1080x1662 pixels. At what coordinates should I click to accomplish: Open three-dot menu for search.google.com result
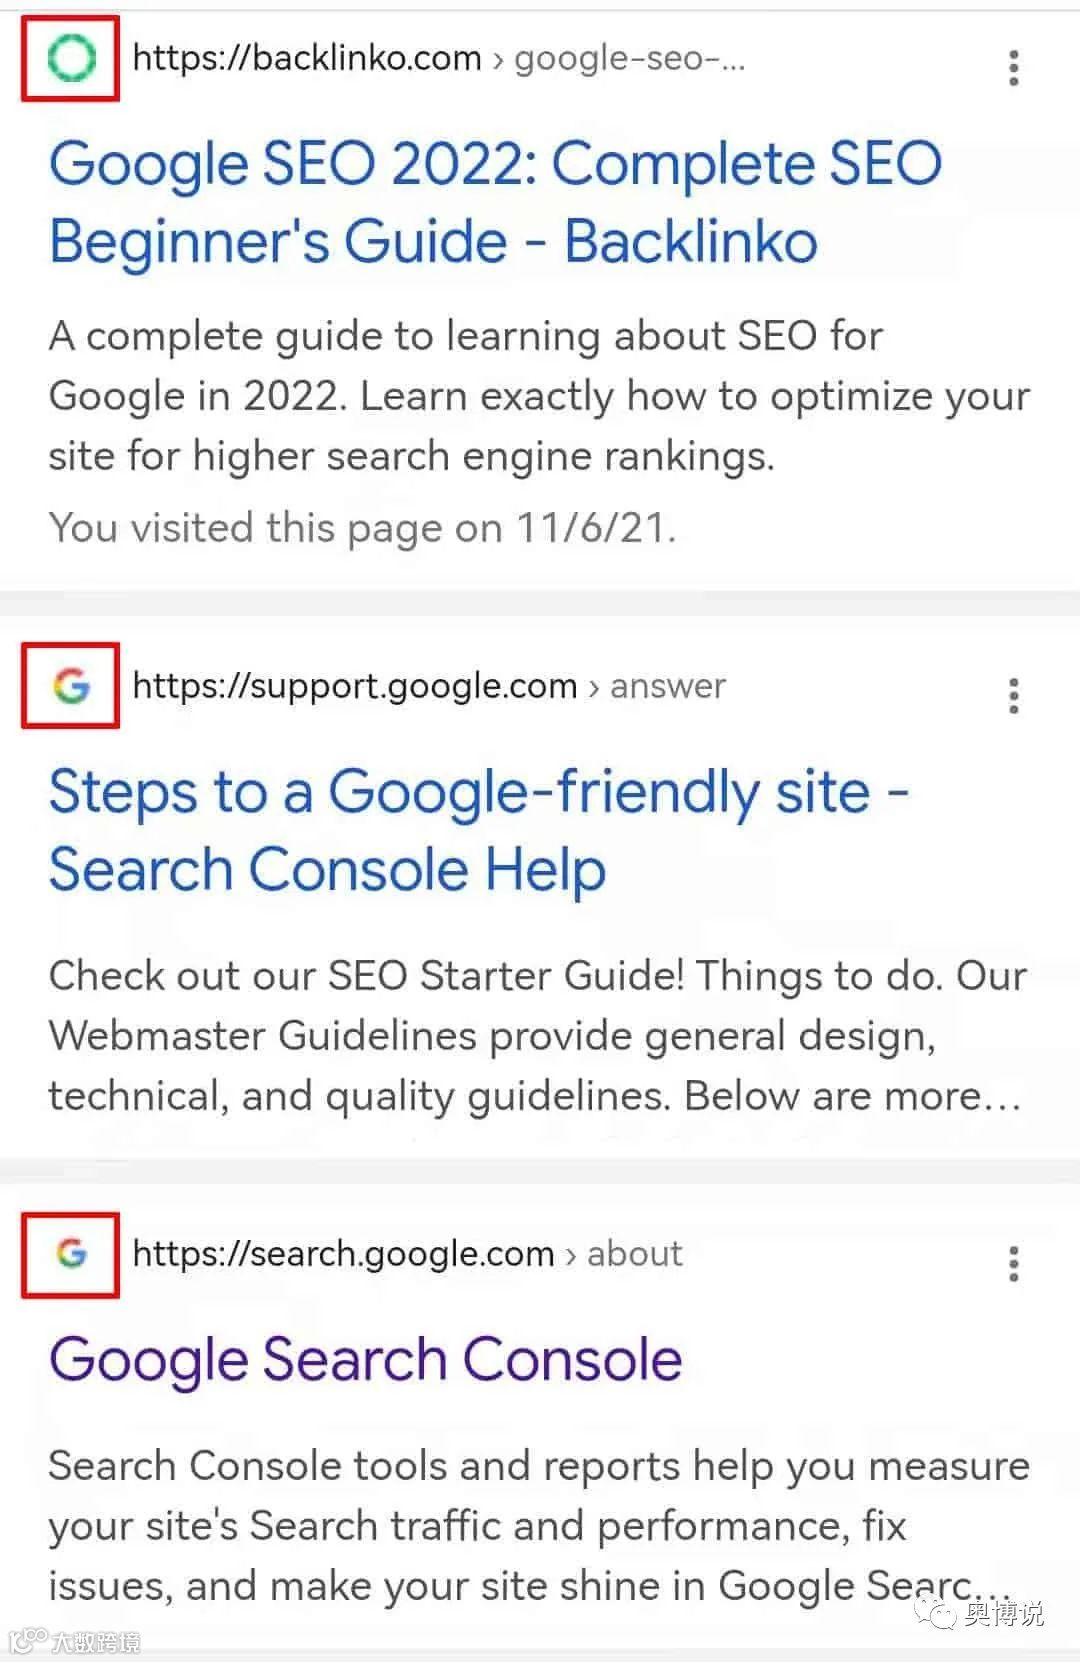pyautogui.click(x=1014, y=1264)
